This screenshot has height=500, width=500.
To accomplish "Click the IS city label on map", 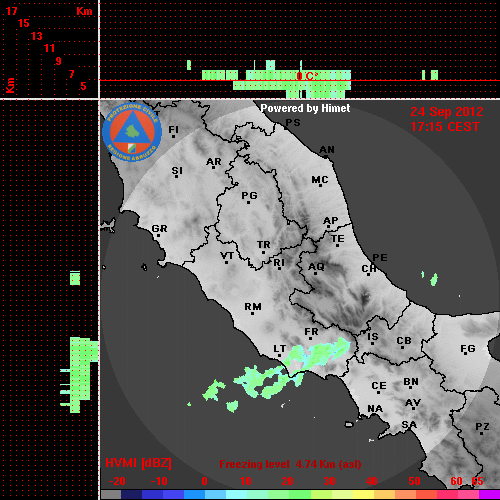I will 373,337.
